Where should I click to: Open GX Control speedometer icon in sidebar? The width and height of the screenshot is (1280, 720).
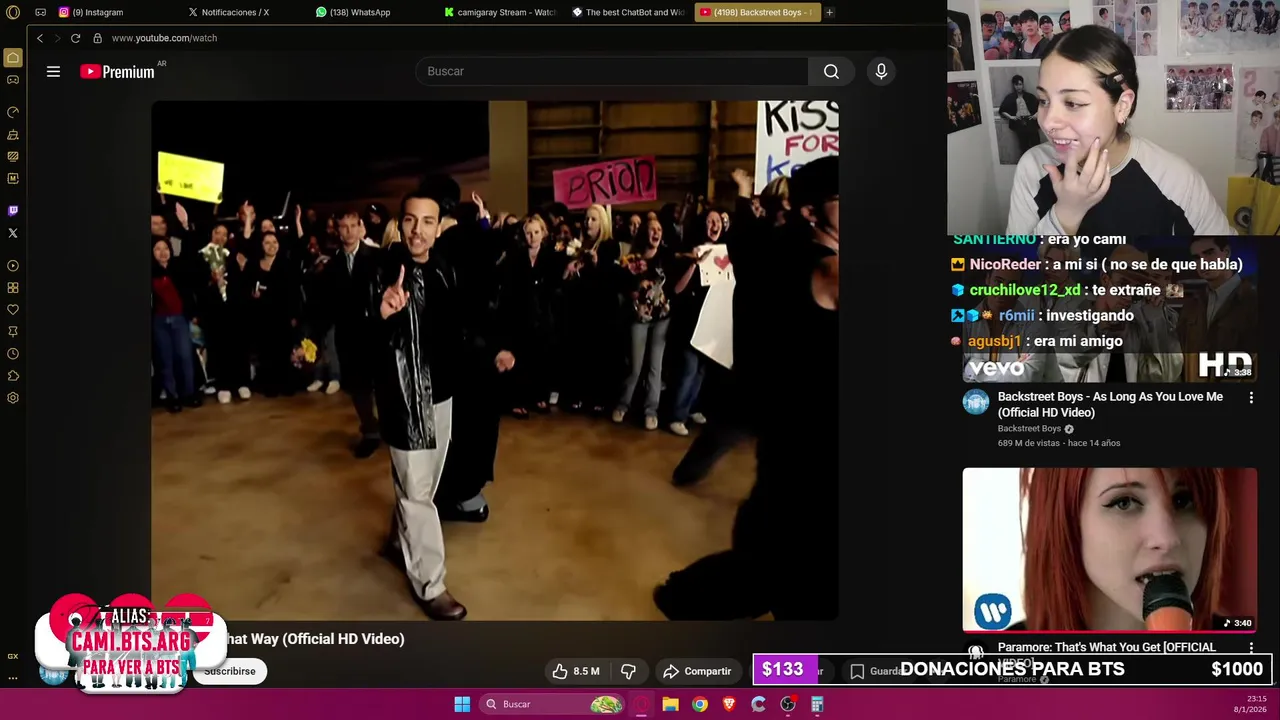point(13,112)
